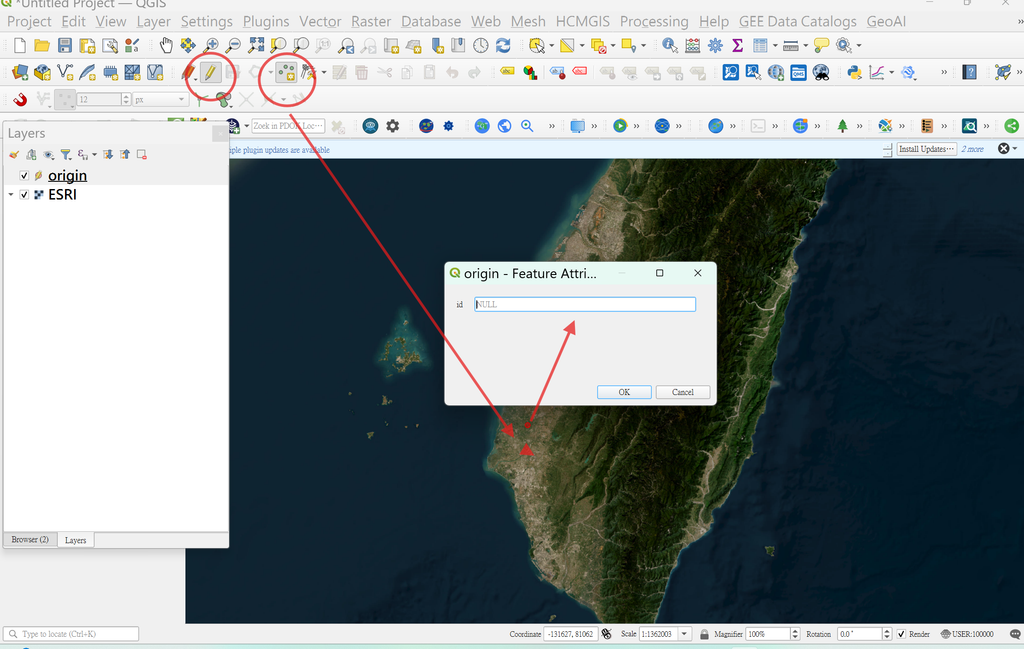Click the id NULL input field
The height and width of the screenshot is (649, 1024).
pos(585,304)
